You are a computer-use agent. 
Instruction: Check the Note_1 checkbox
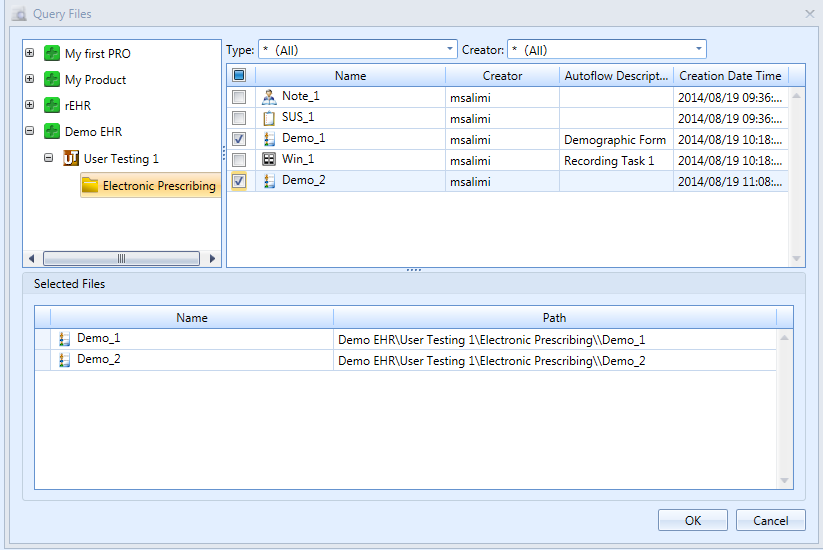(239, 97)
